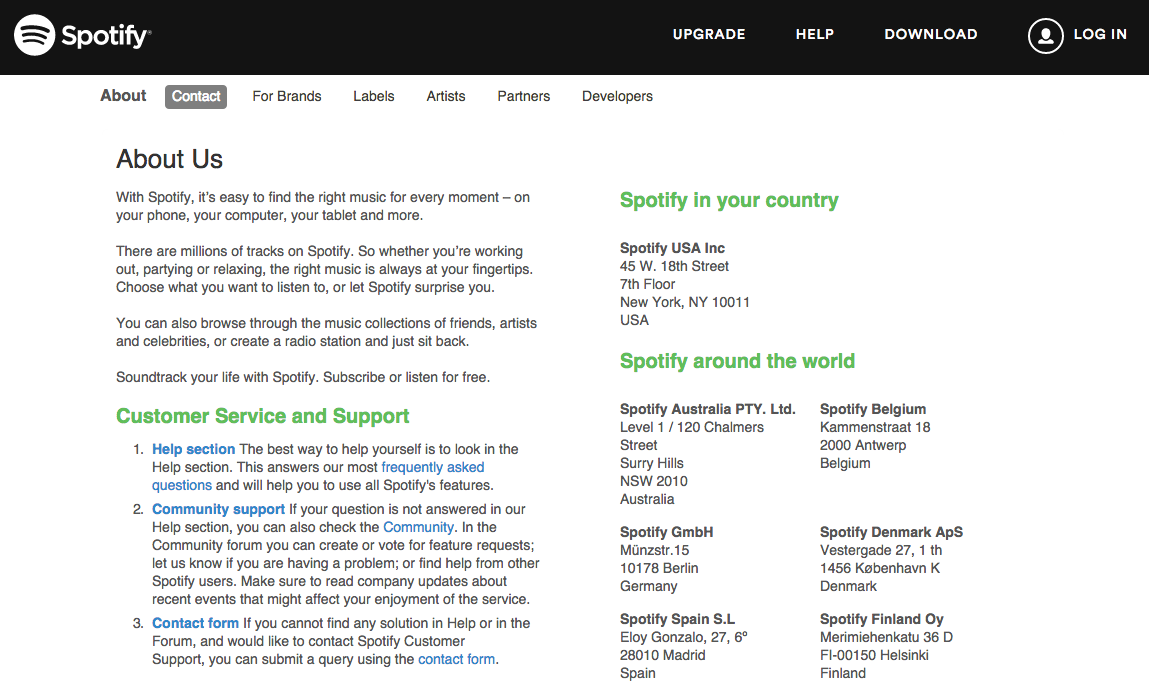This screenshot has width=1149, height=686.
Task: Click the Vestergade 27, 1 th line
Action: pos(881,551)
